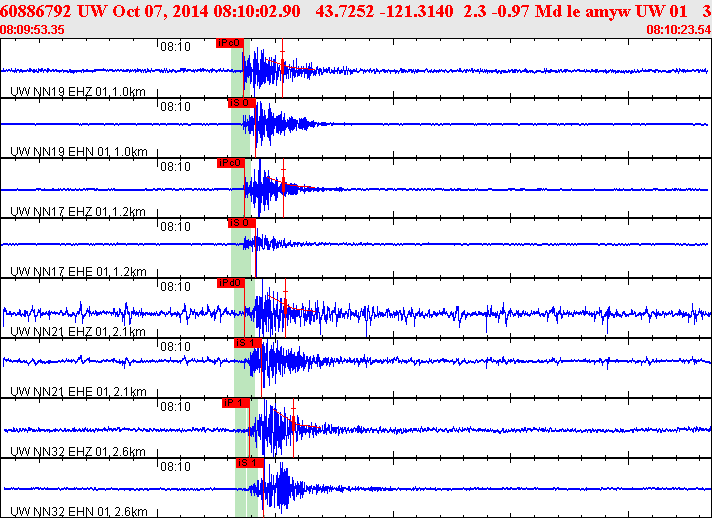Select the 'UW NN21 EHE 01 2.1km' channel label
This screenshot has width=712, height=518.
(x=79, y=391)
